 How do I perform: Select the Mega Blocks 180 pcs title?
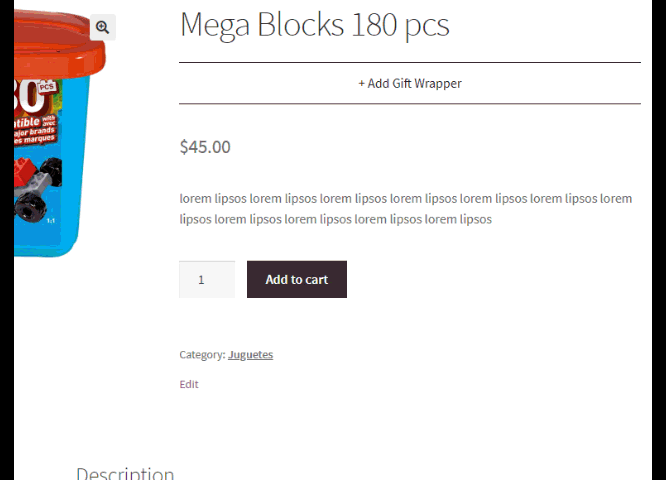point(315,25)
